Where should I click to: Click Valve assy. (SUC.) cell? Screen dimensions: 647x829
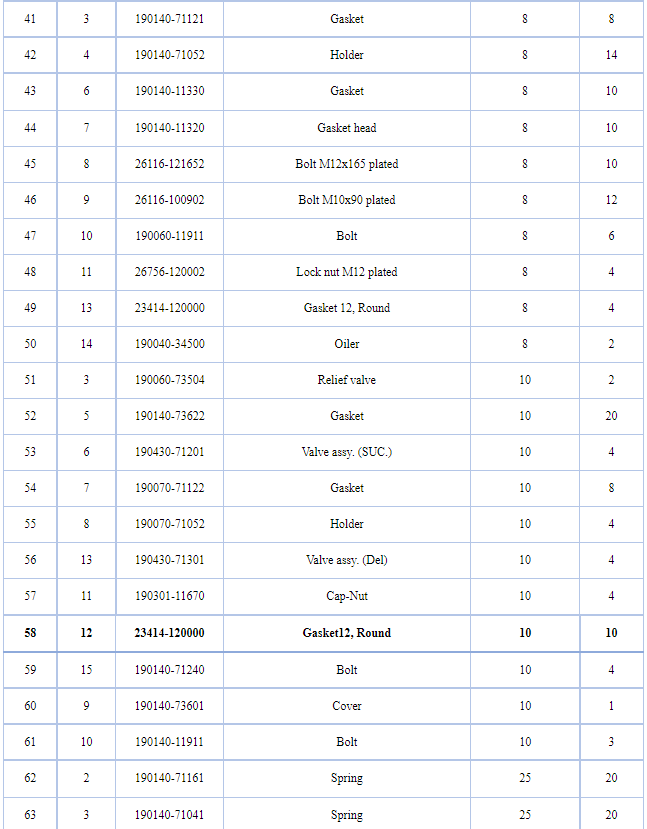pyautogui.click(x=347, y=452)
